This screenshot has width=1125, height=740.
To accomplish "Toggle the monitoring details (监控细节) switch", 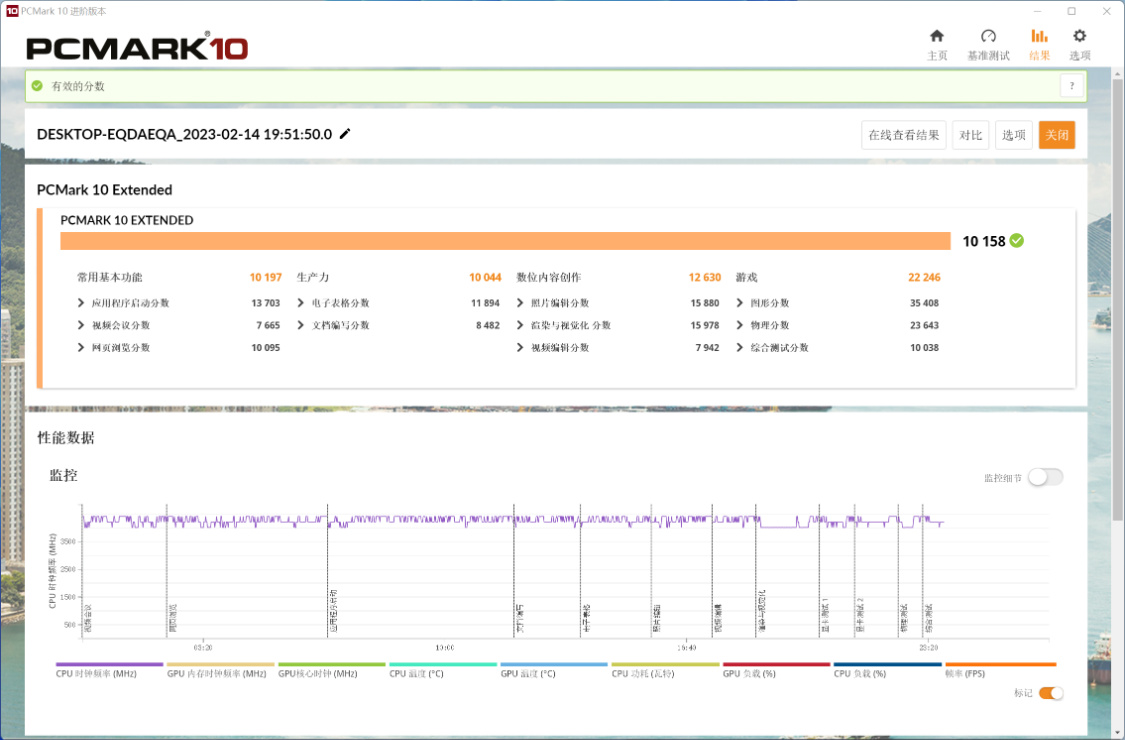I will coord(1045,477).
